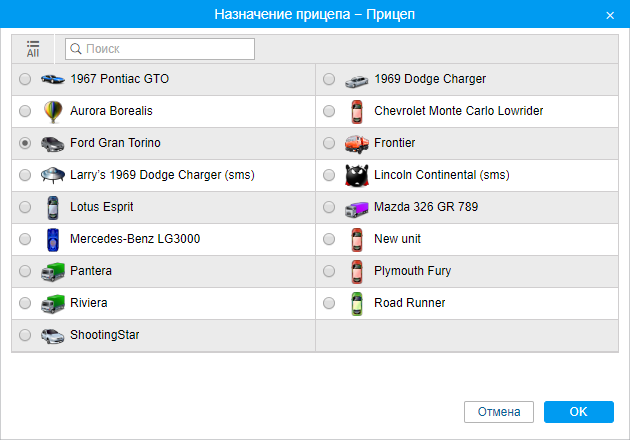The width and height of the screenshot is (630, 440).
Task: Click the Mazda 326 GR 789 purple truck icon
Action: [356, 207]
